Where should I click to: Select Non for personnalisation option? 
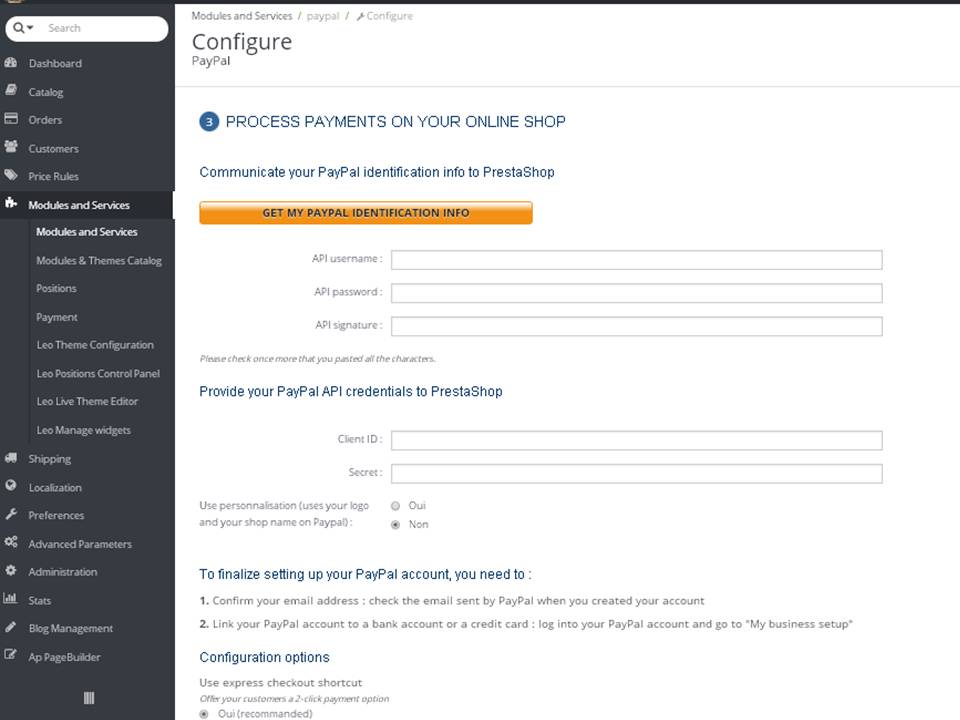396,524
